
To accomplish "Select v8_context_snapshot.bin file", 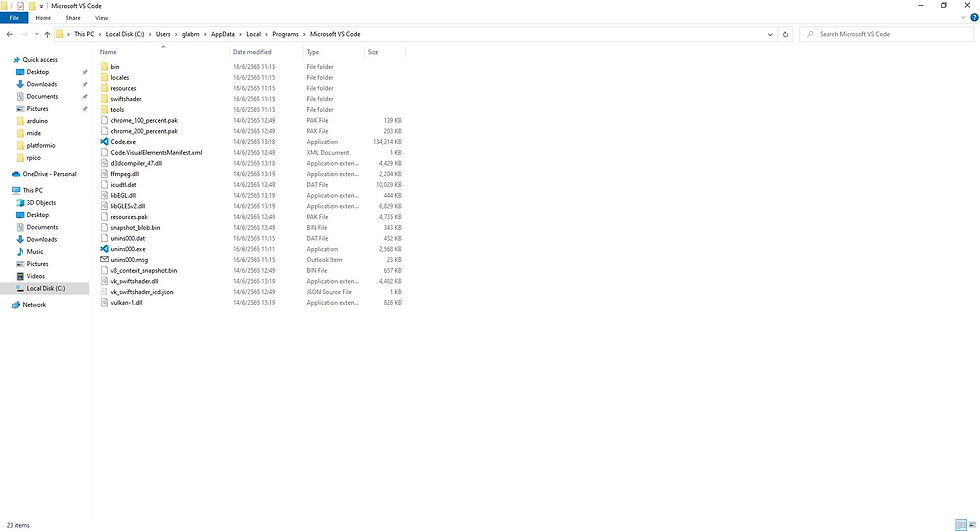I will click(144, 270).
